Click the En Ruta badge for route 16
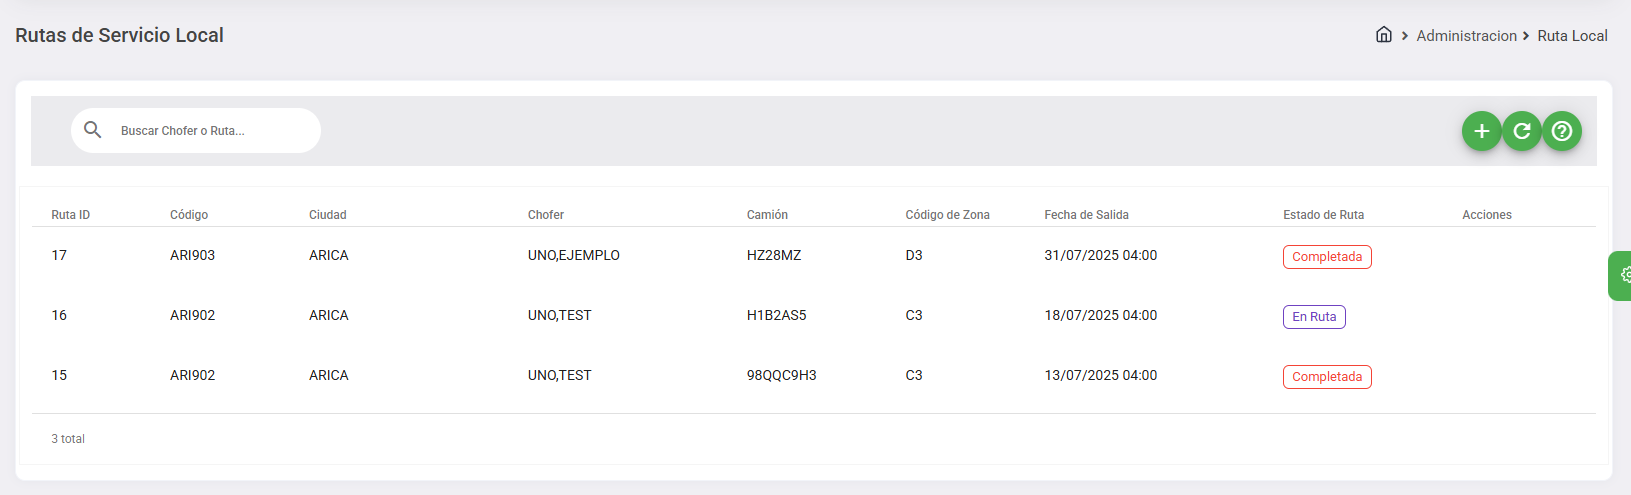1631x495 pixels. (x=1314, y=317)
